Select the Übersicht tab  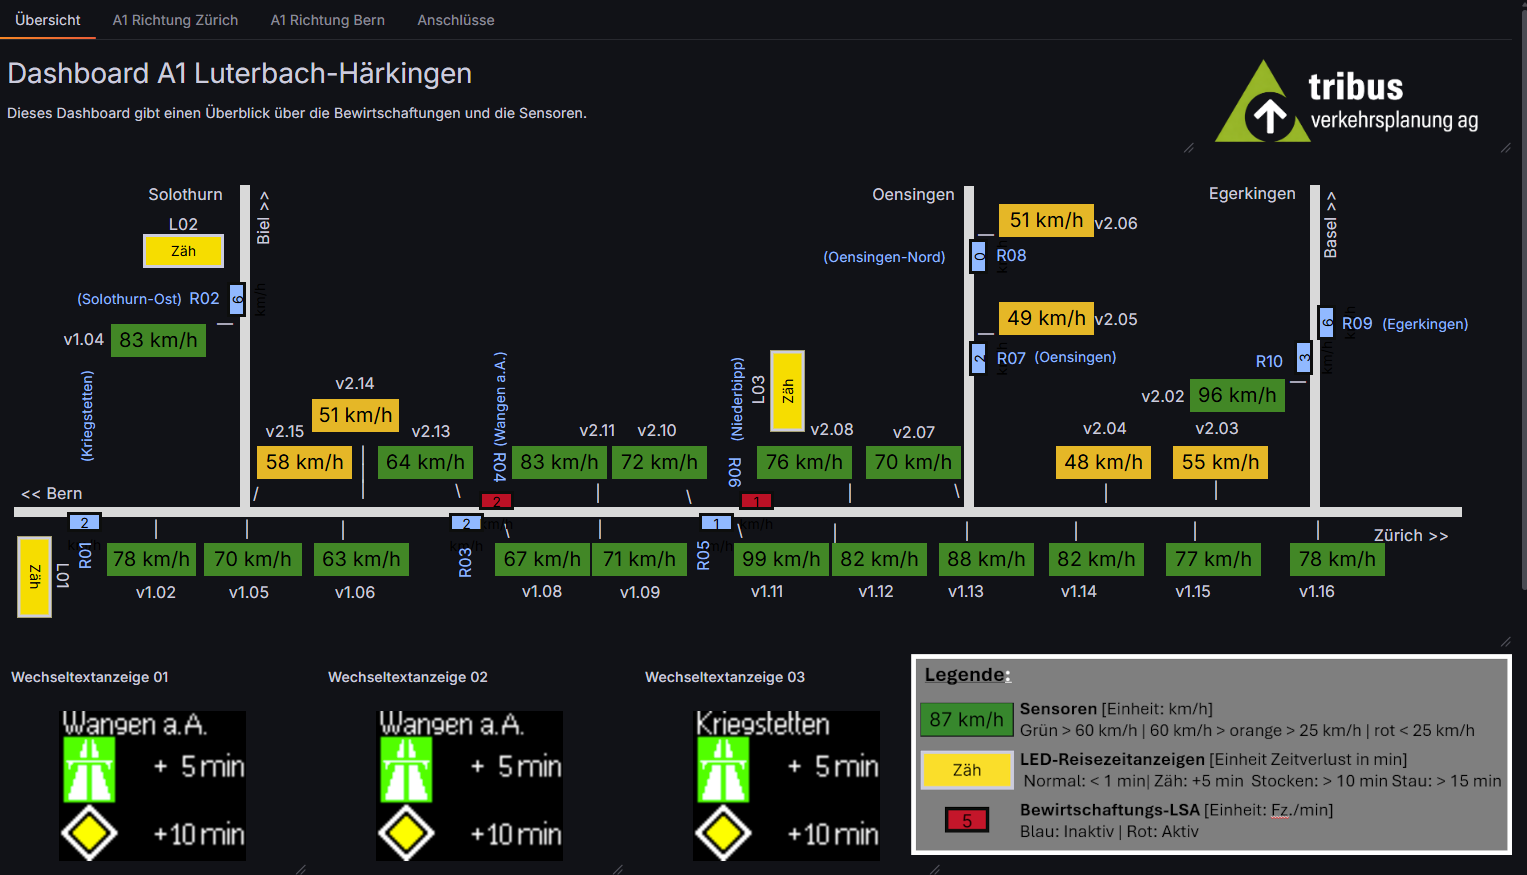48,20
